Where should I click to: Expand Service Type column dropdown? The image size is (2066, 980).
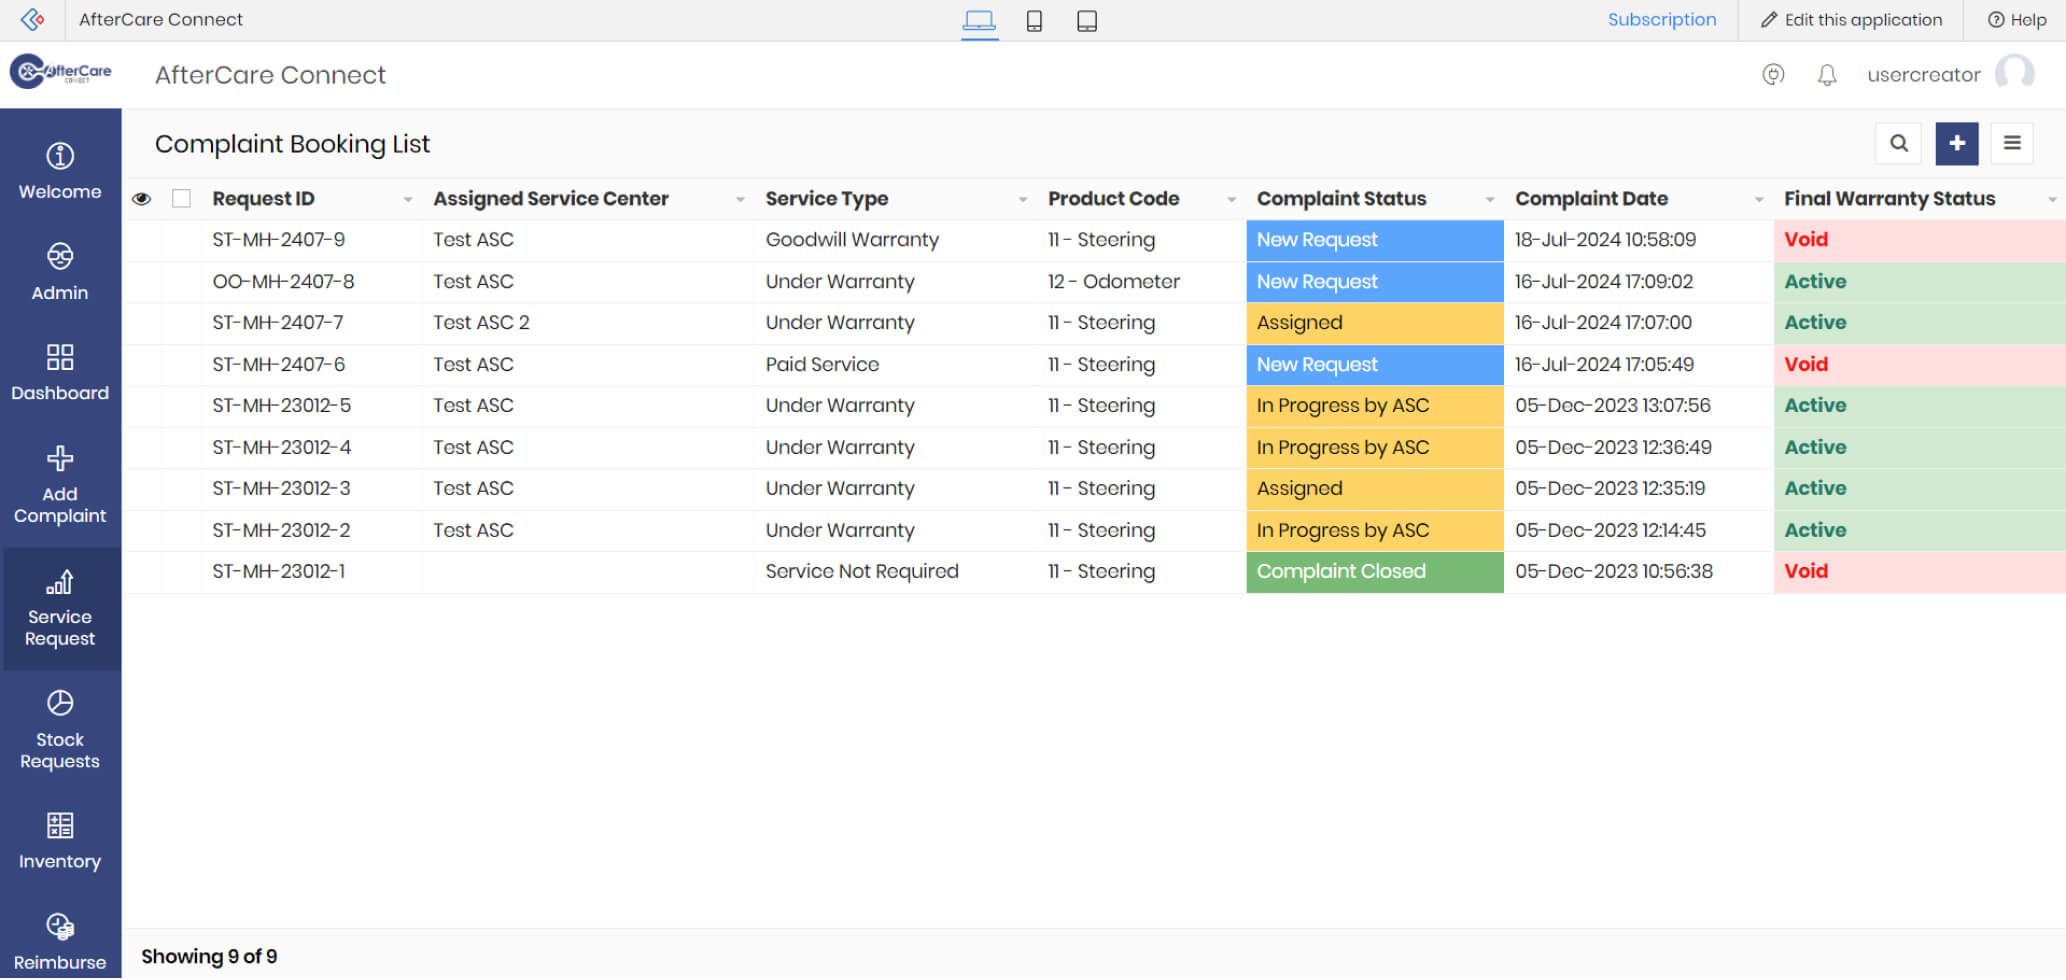pos(1022,200)
